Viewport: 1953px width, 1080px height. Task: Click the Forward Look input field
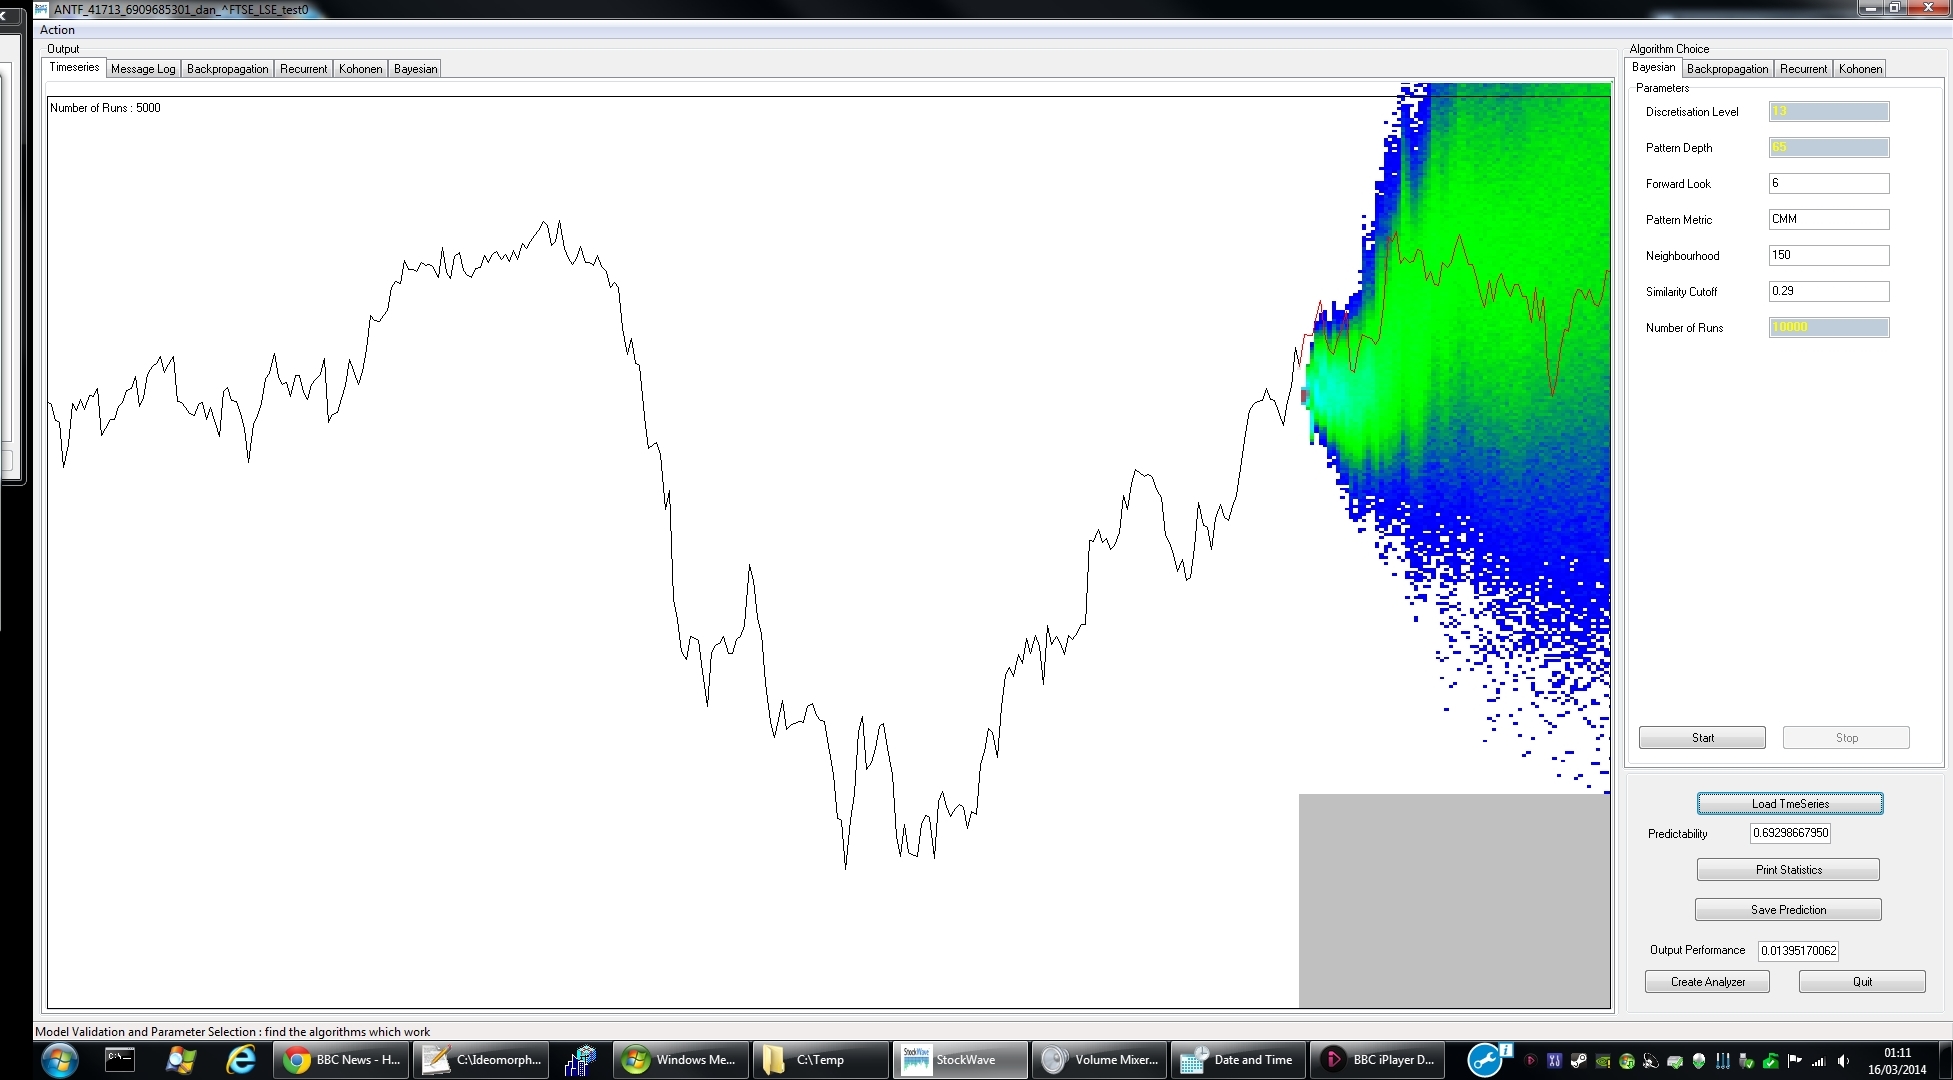pyautogui.click(x=1828, y=183)
